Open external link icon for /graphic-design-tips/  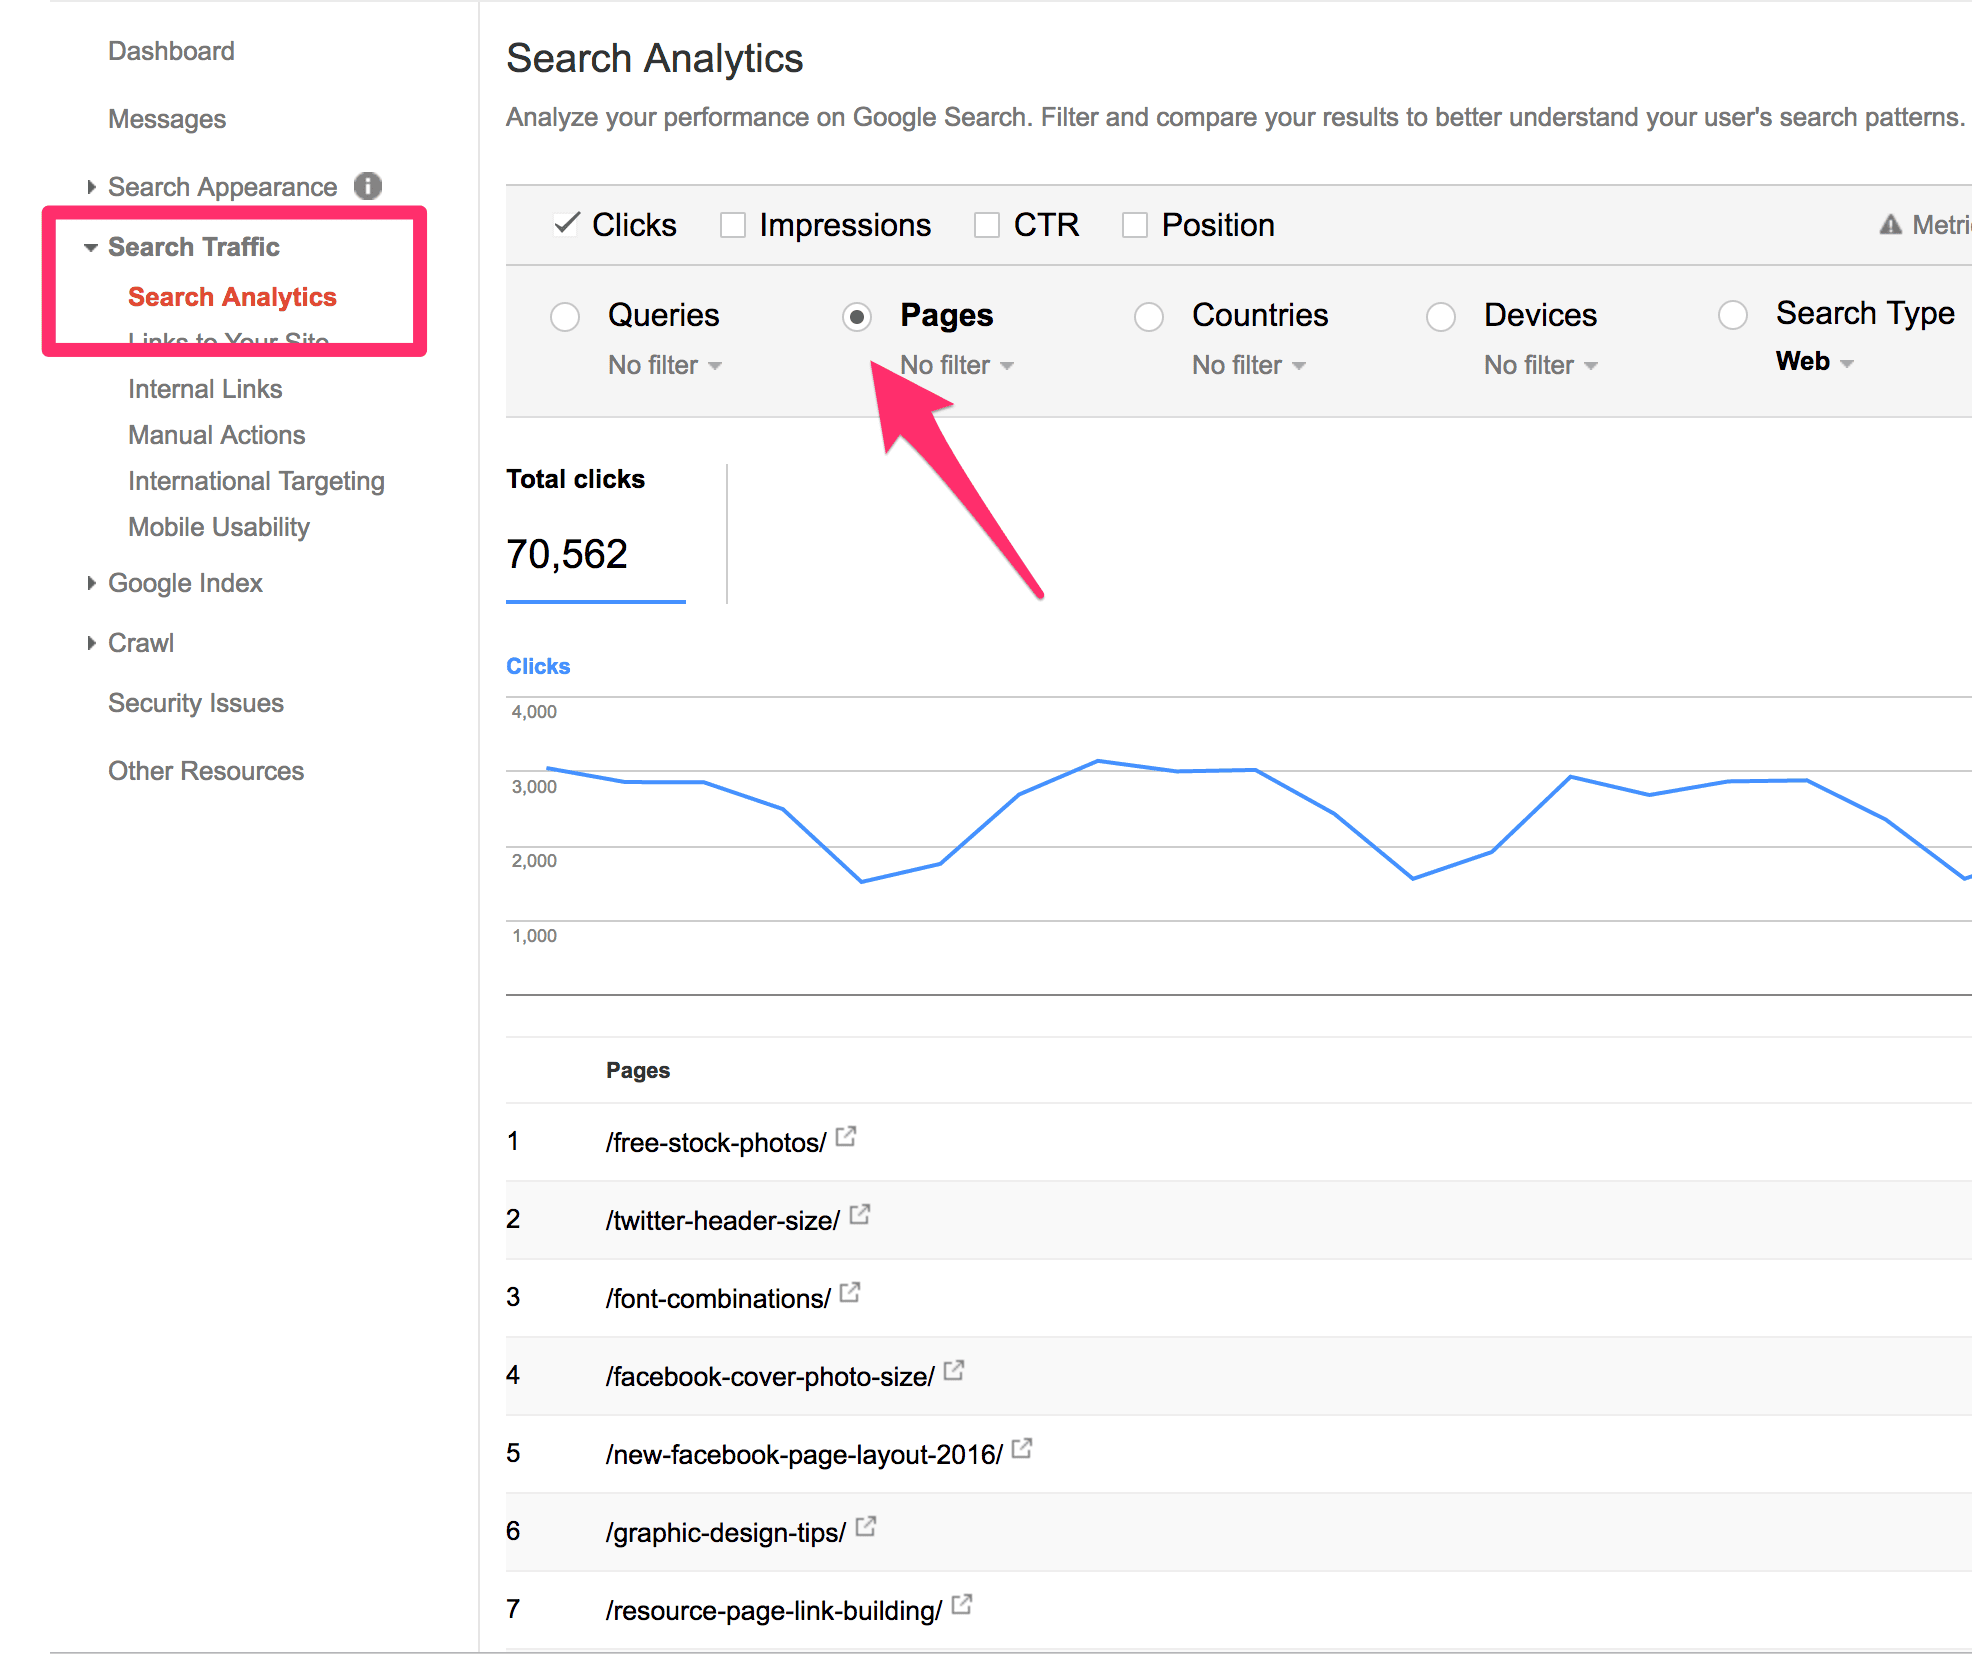pos(866,1527)
